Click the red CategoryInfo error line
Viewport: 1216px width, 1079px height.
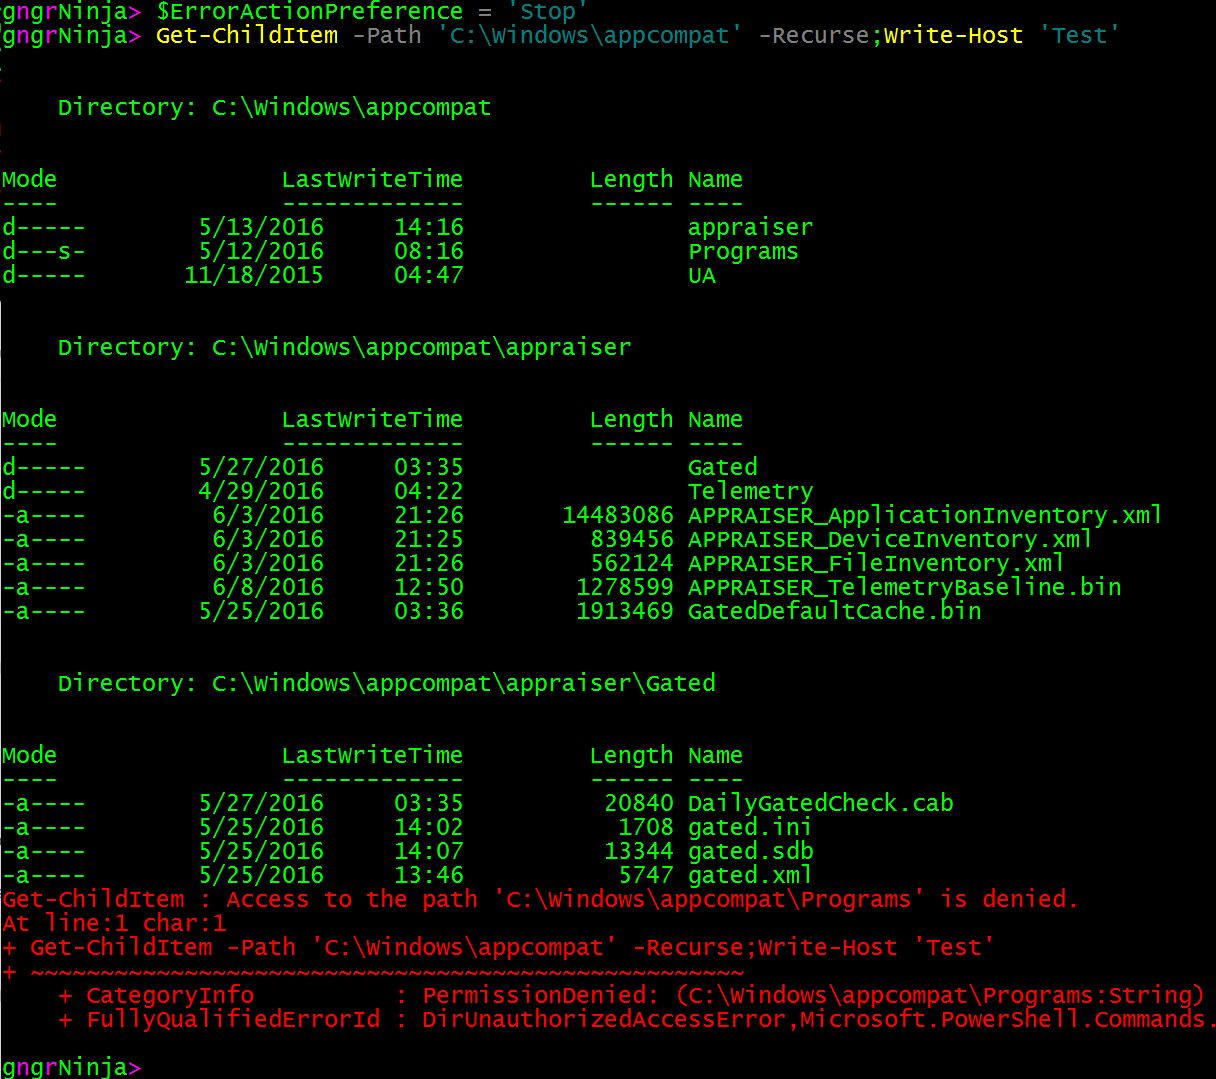630,995
